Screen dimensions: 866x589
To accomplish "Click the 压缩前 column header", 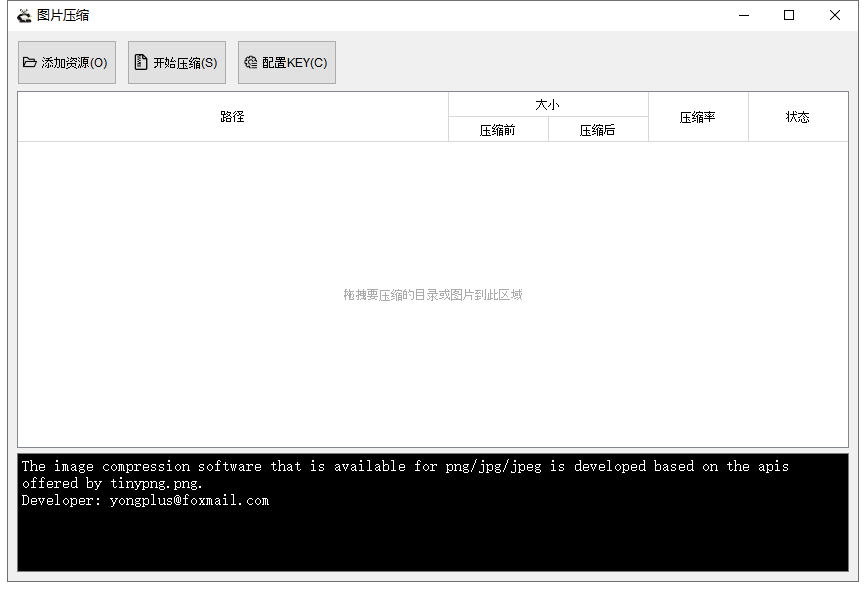I will (x=498, y=130).
